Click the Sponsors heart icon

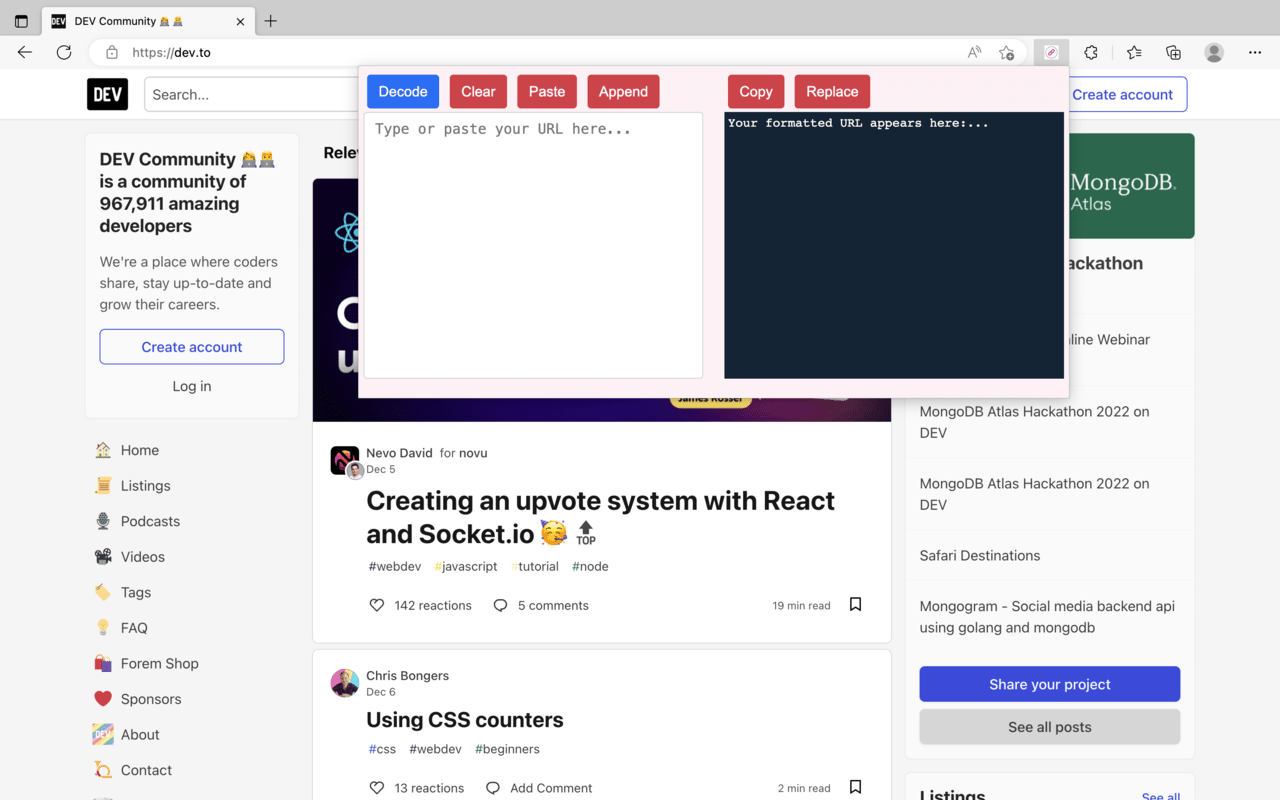[x=103, y=699]
